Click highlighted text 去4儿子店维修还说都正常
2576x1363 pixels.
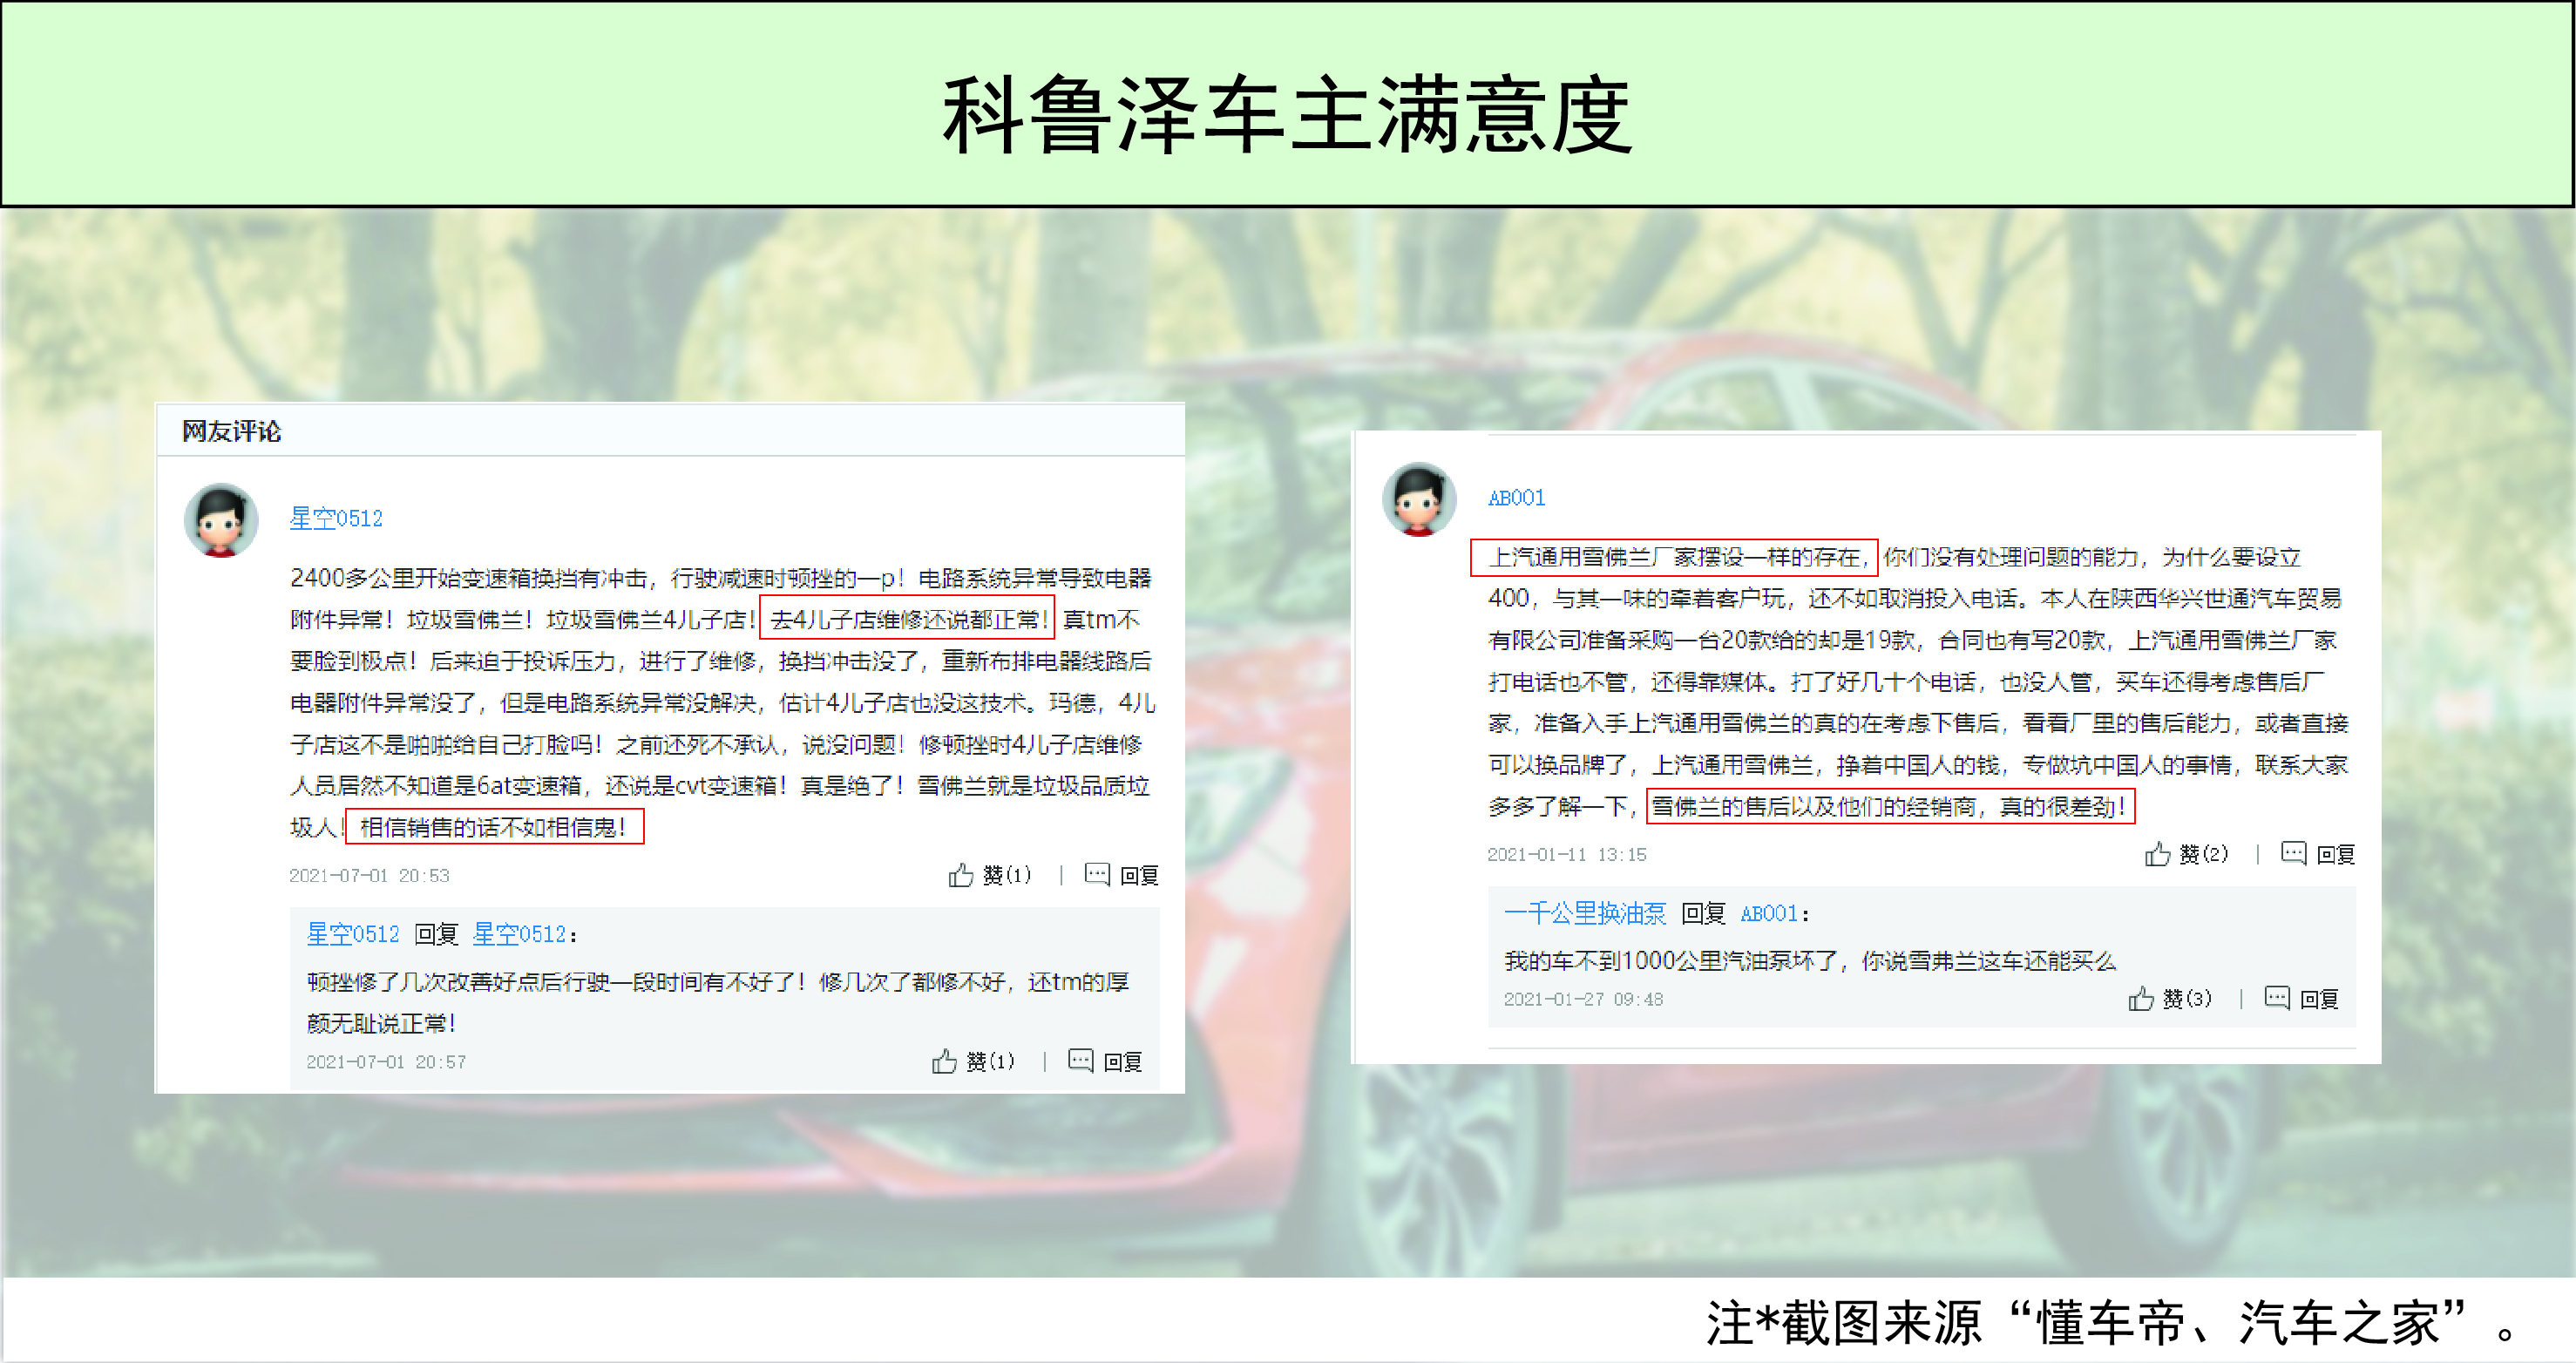click(907, 619)
